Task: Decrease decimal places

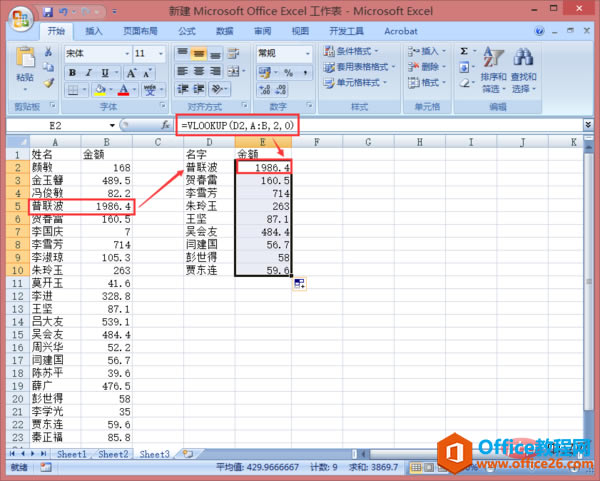Action: click(x=280, y=90)
